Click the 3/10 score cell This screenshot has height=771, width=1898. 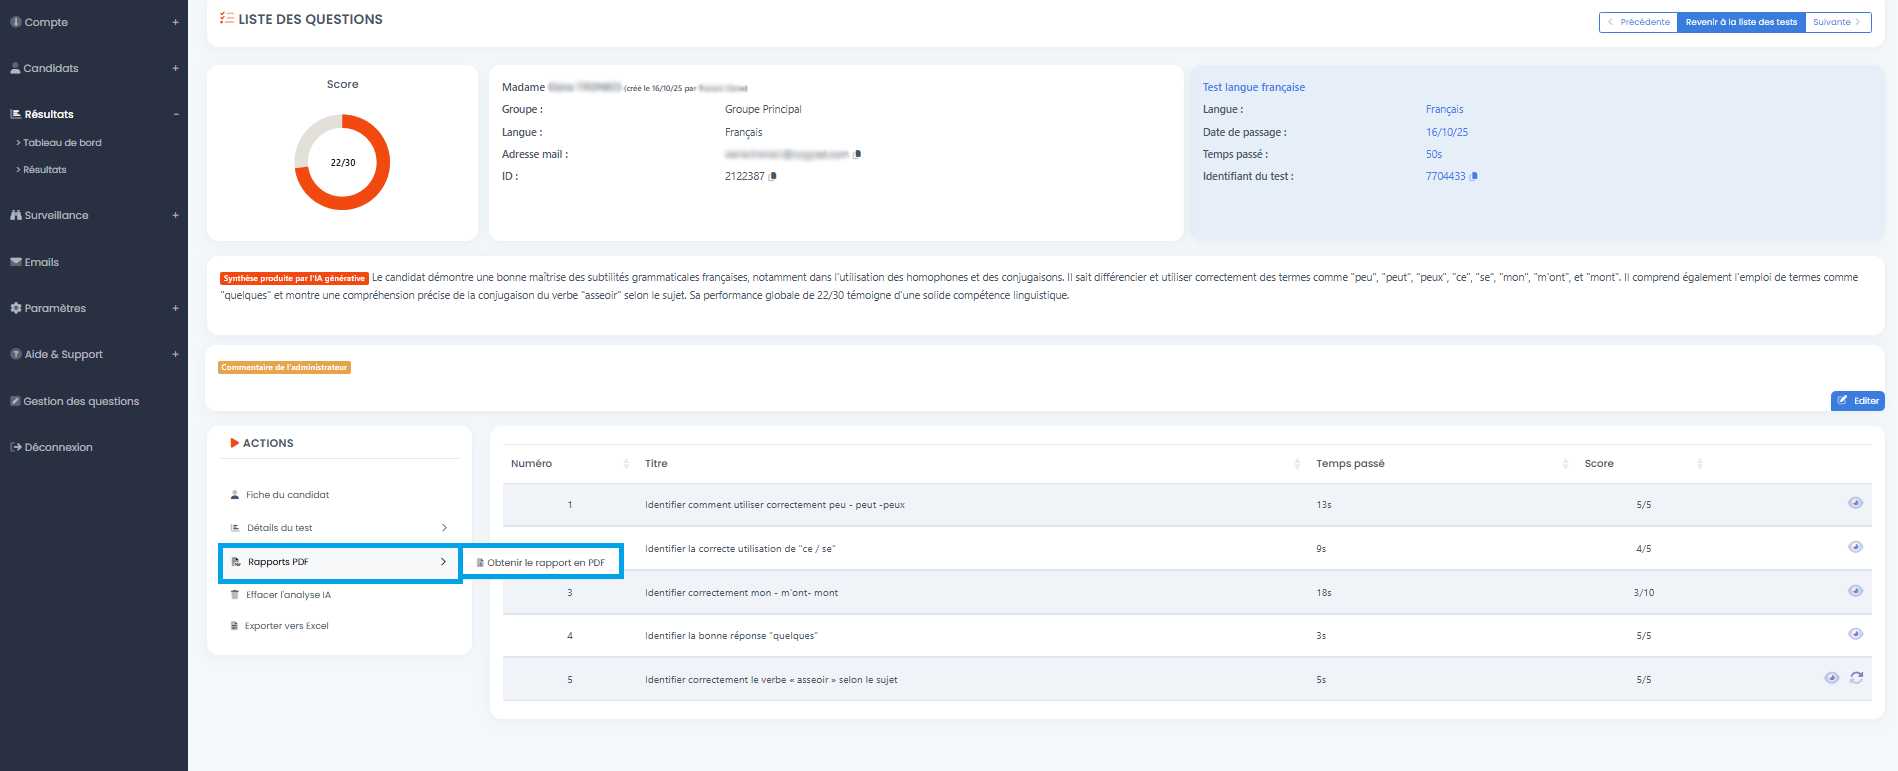click(x=1644, y=593)
